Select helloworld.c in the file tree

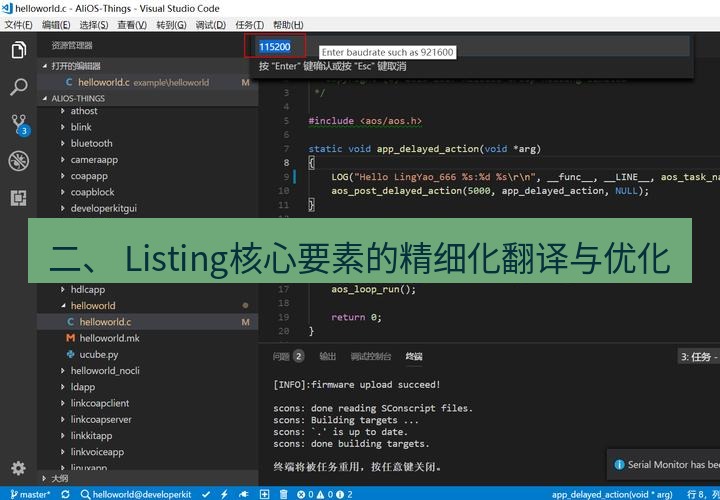pyautogui.click(x=147, y=322)
